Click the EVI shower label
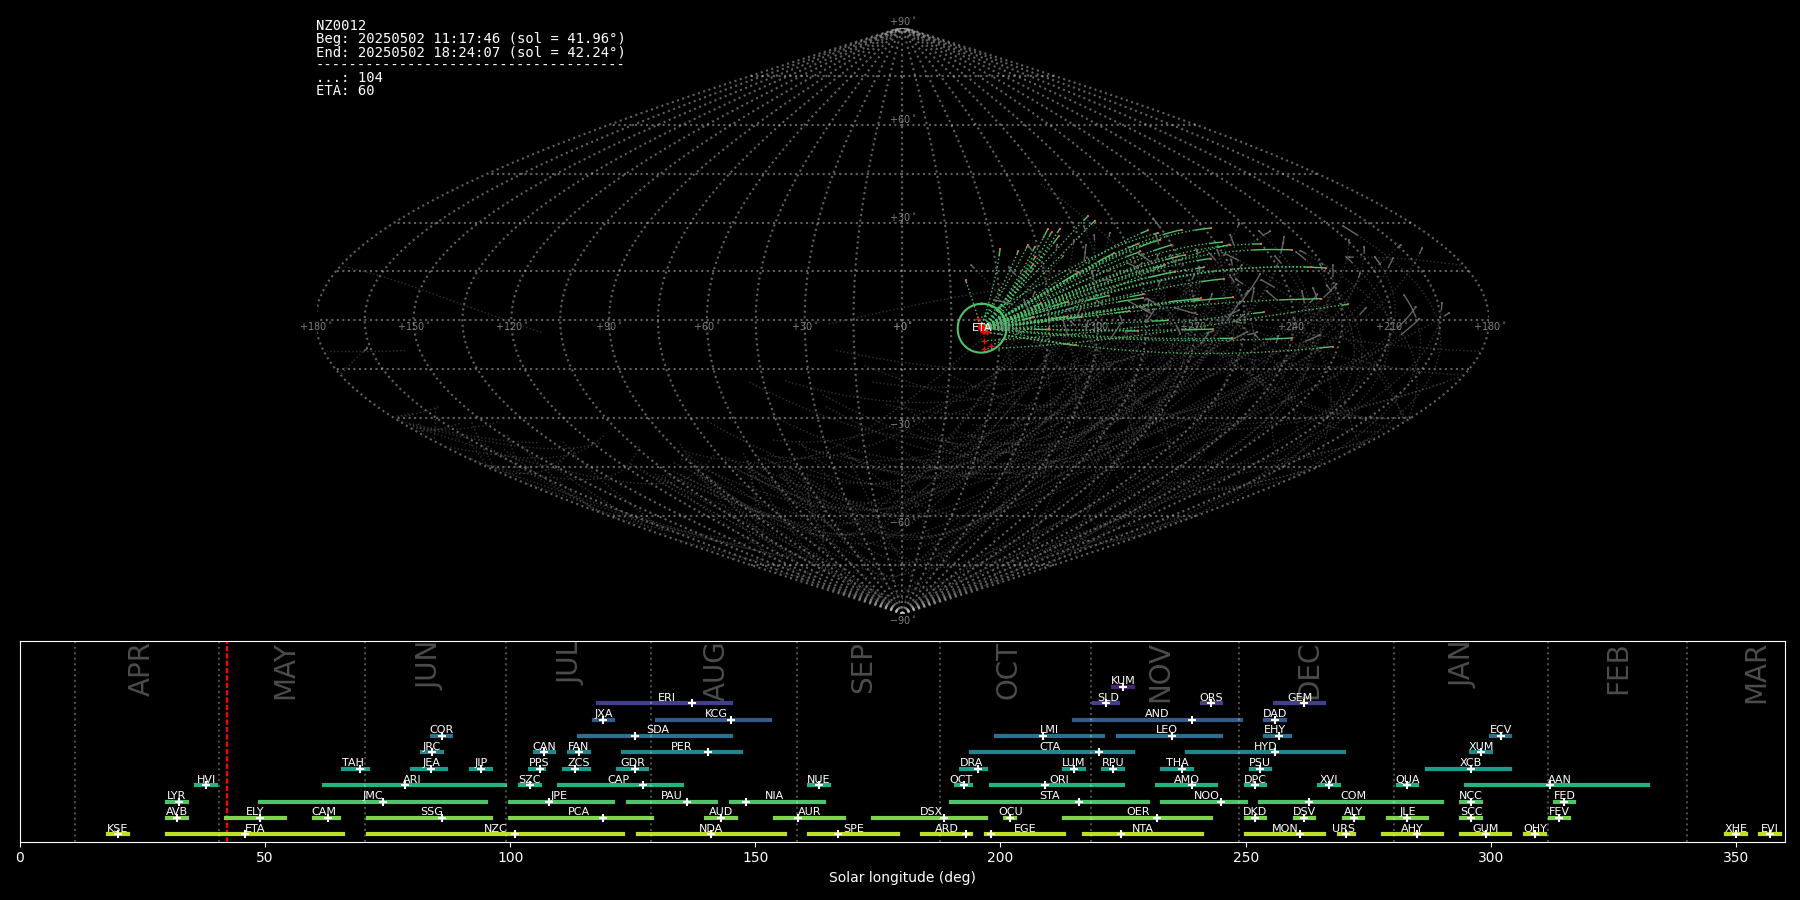The width and height of the screenshot is (1800, 900). pyautogui.click(x=1769, y=829)
